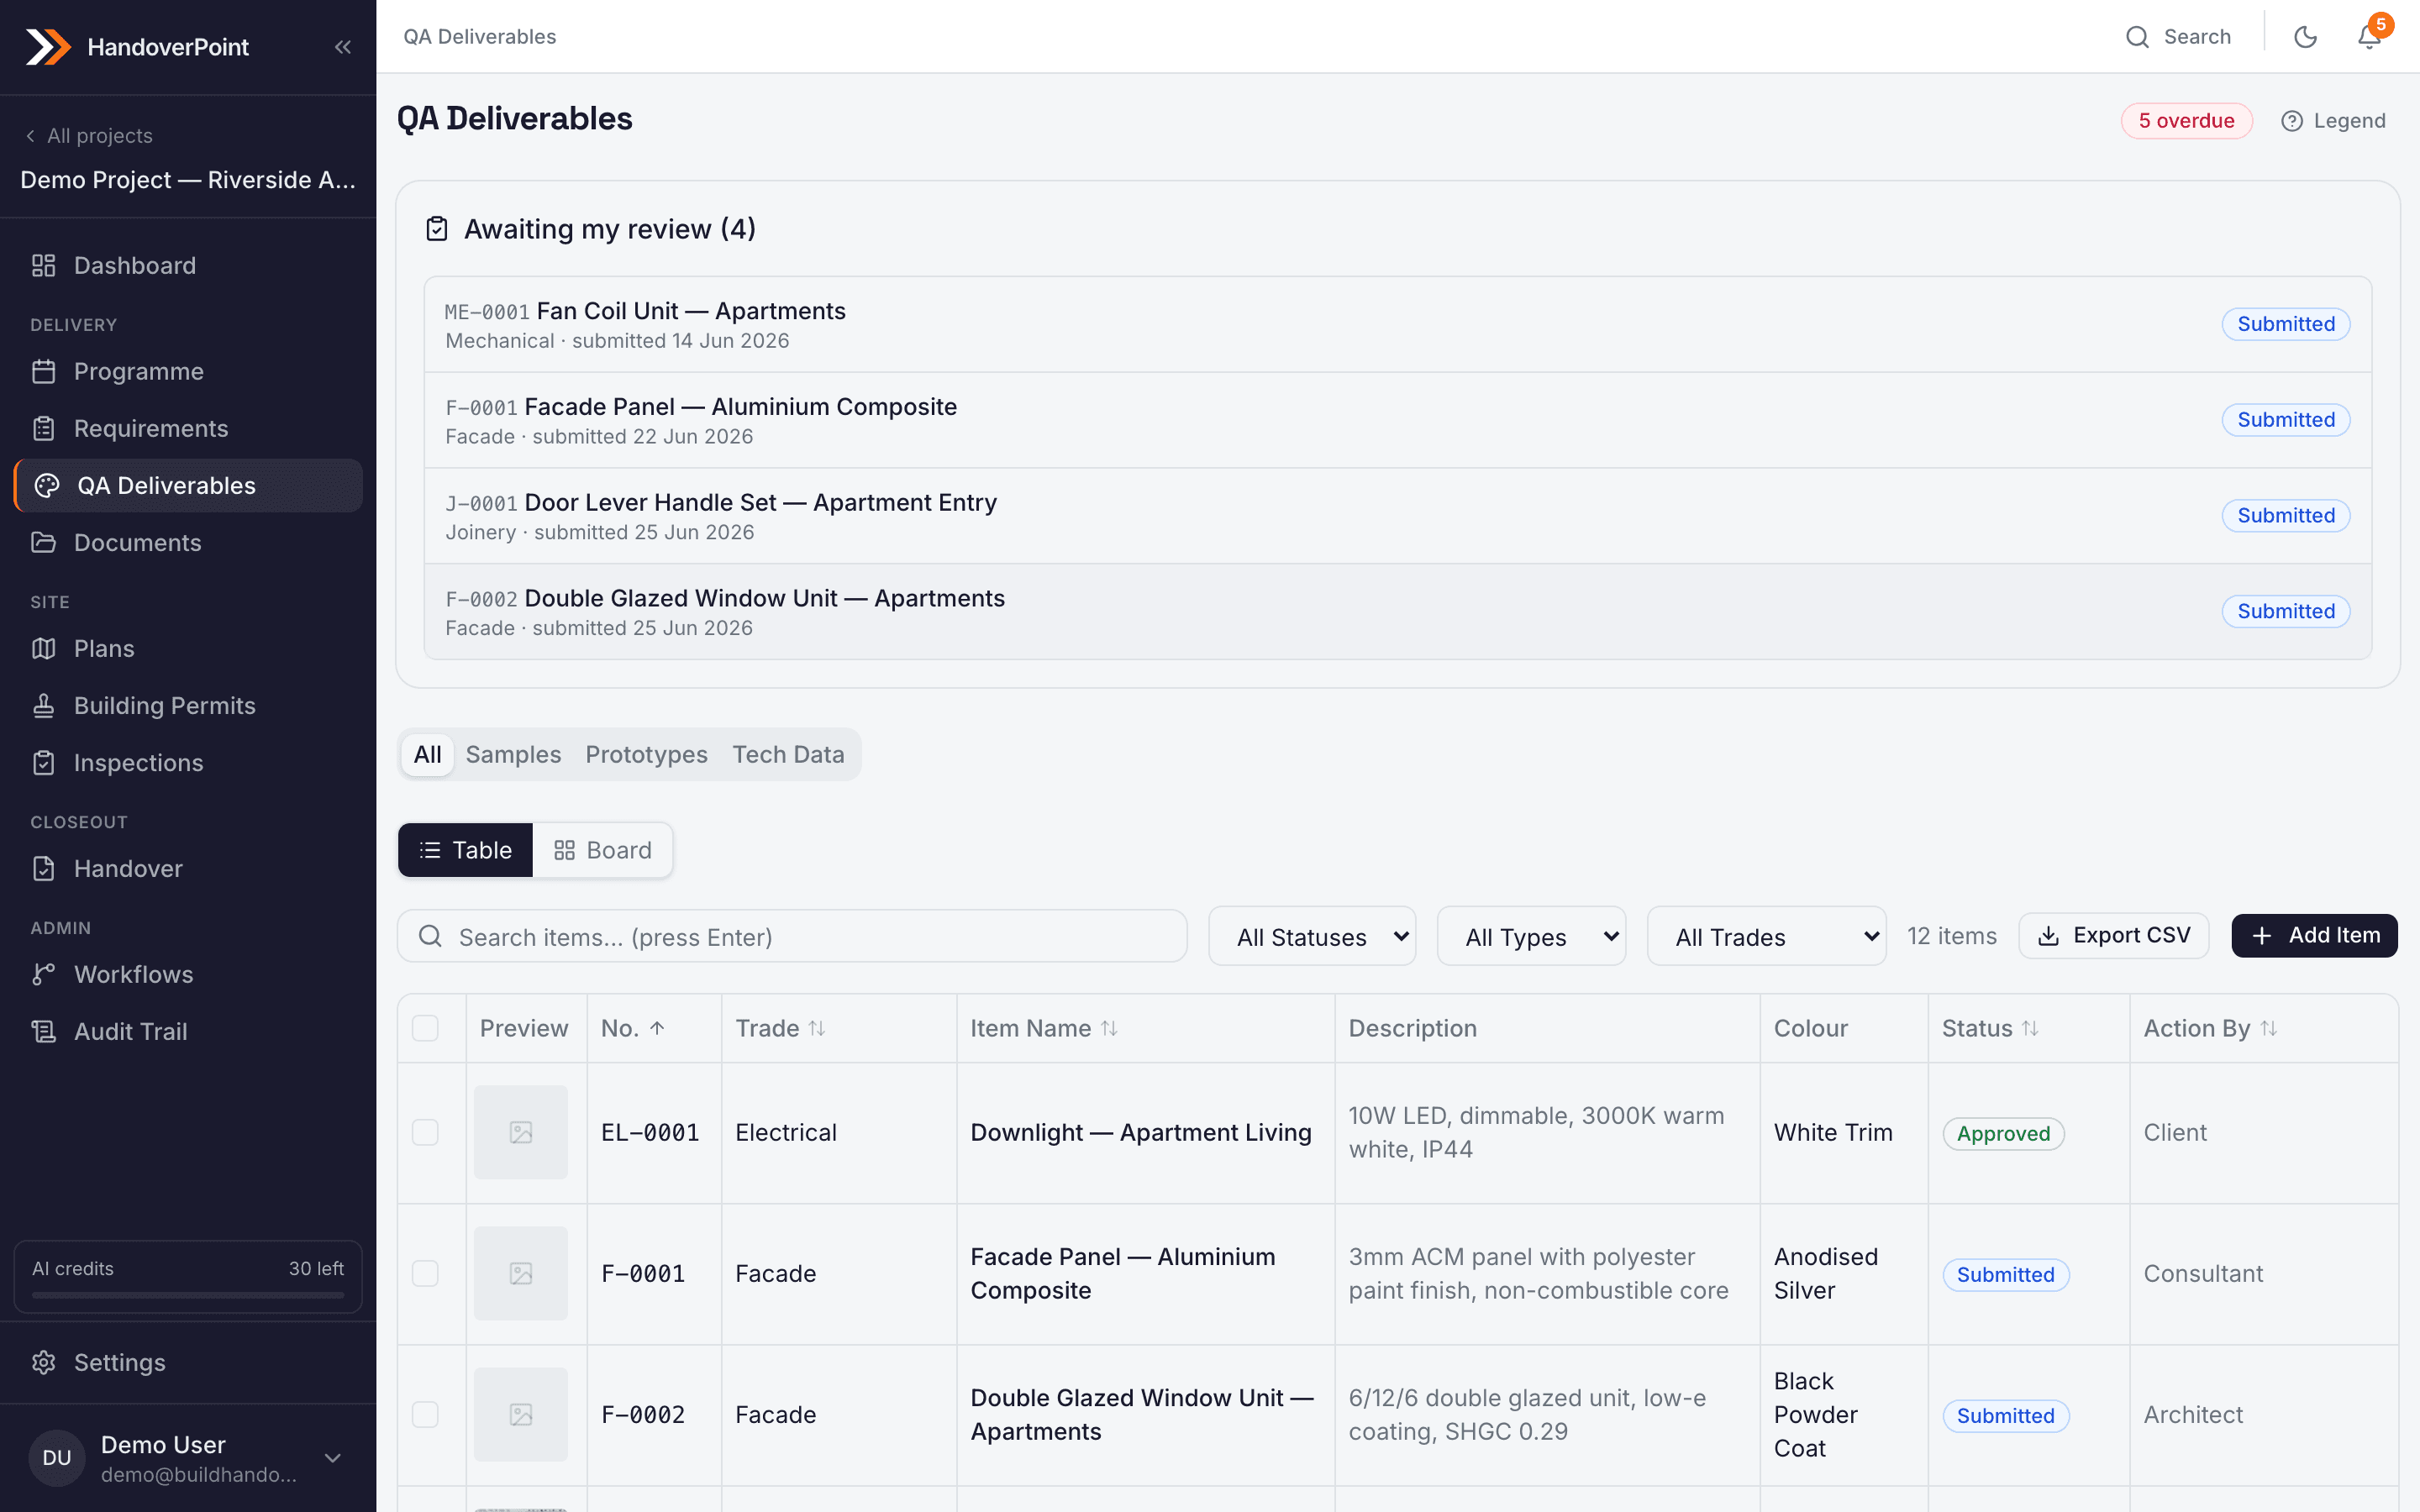Select QA Deliverables in sidebar
The width and height of the screenshot is (2420, 1512).
(x=188, y=485)
